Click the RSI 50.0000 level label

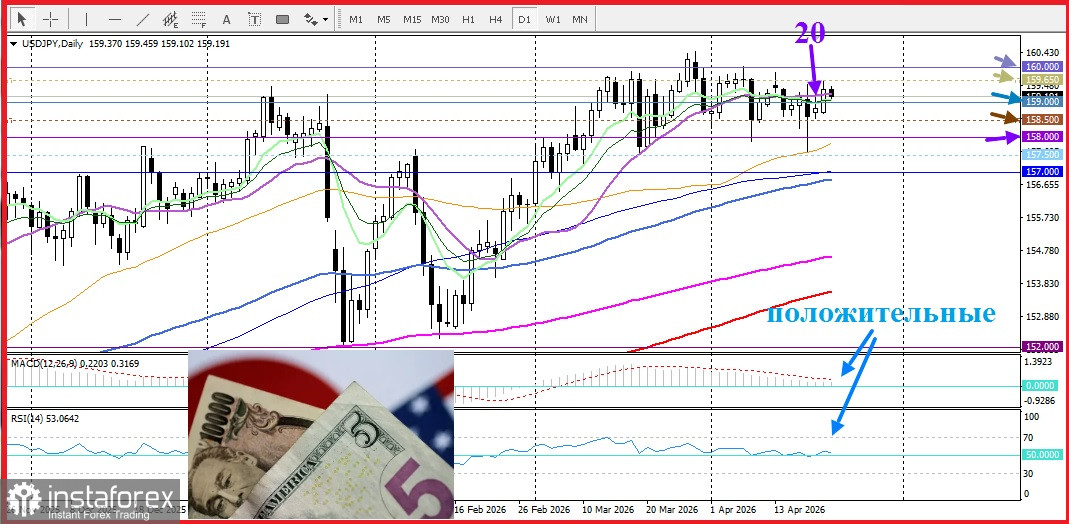1043,454
